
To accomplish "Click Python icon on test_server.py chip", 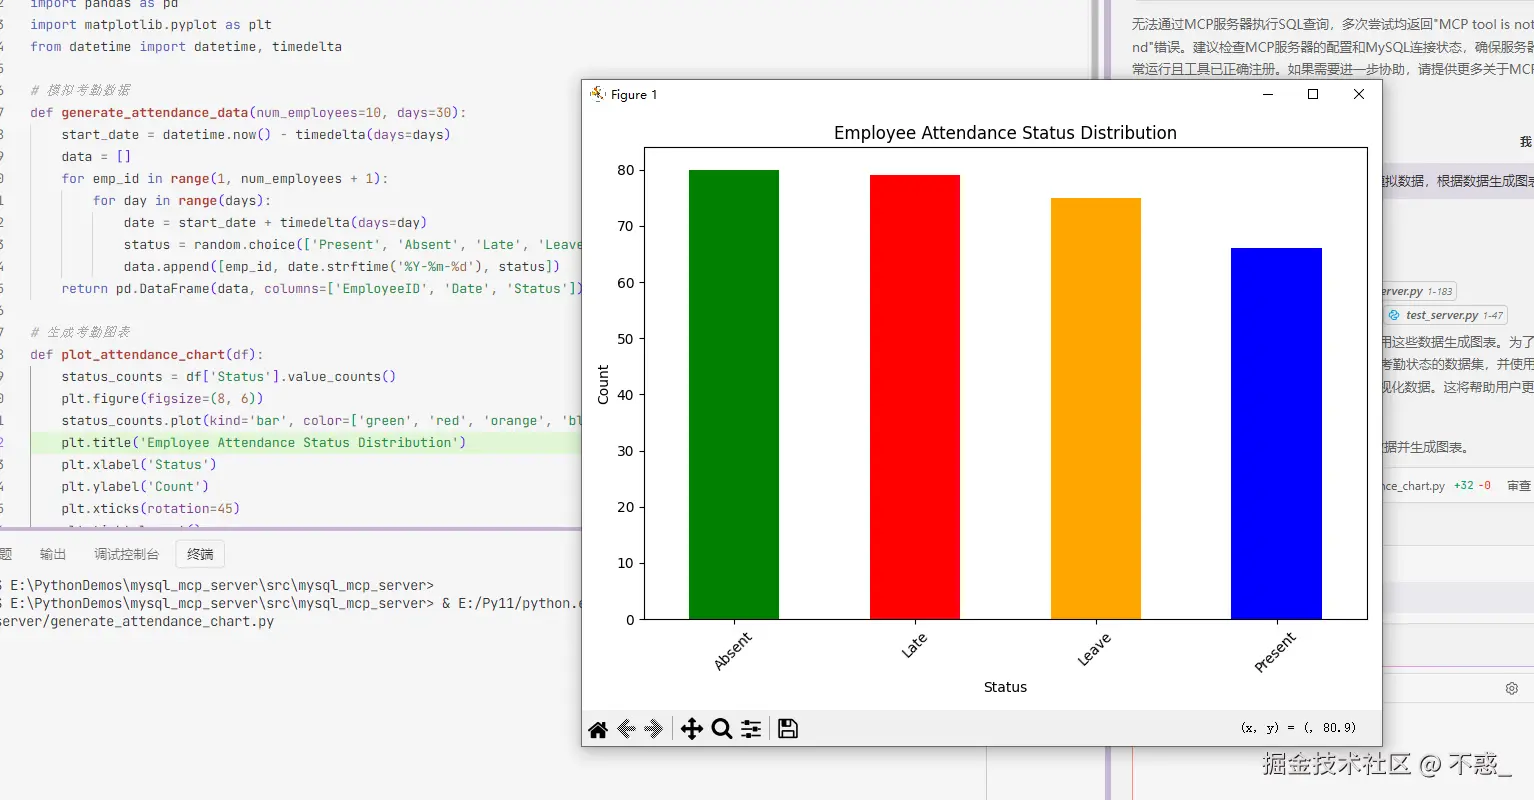I will coord(1394,315).
